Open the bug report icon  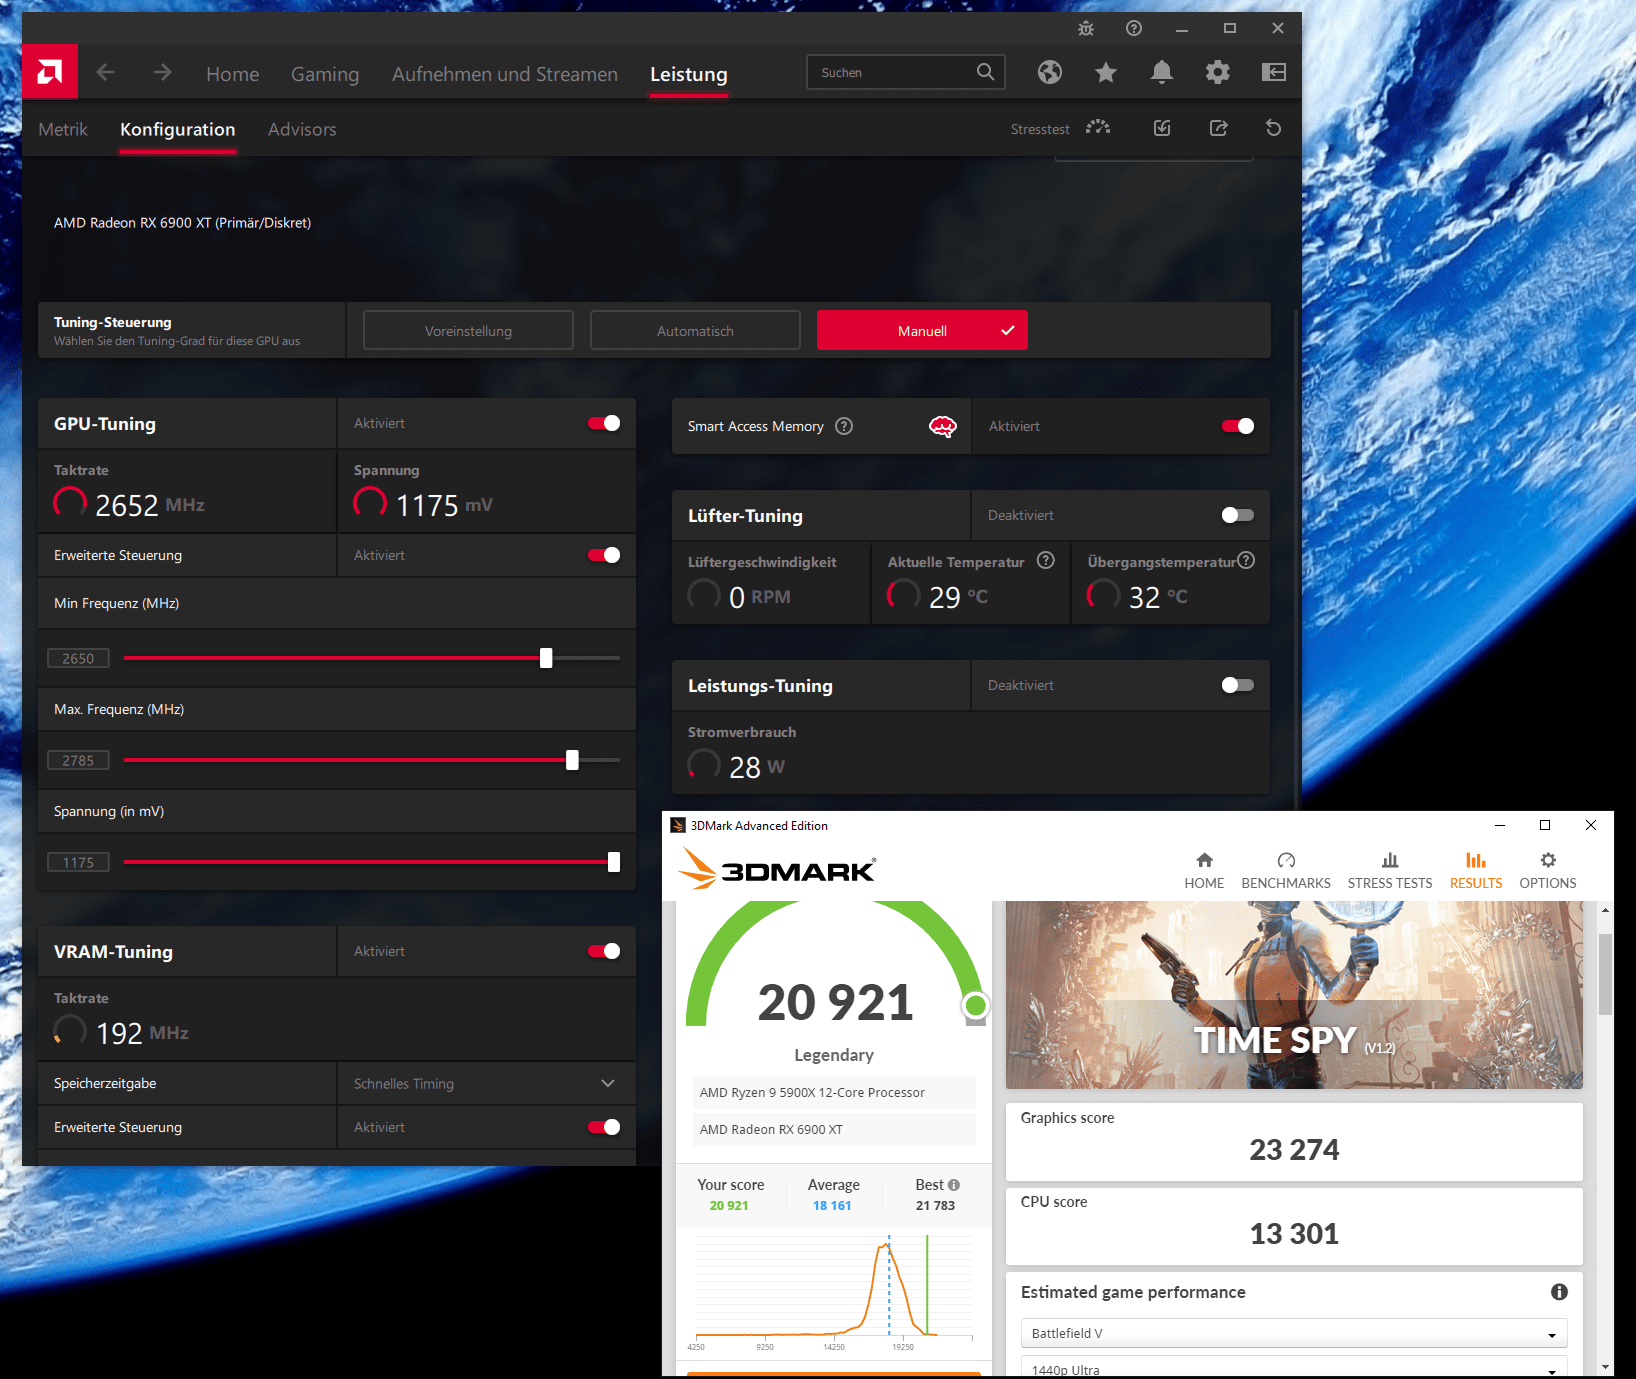[1086, 28]
